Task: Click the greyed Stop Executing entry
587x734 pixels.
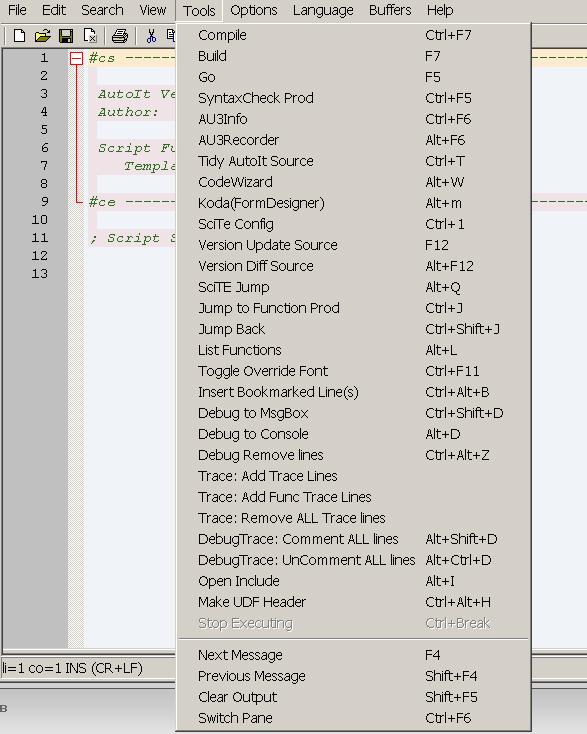Action: pyautogui.click(x=353, y=624)
